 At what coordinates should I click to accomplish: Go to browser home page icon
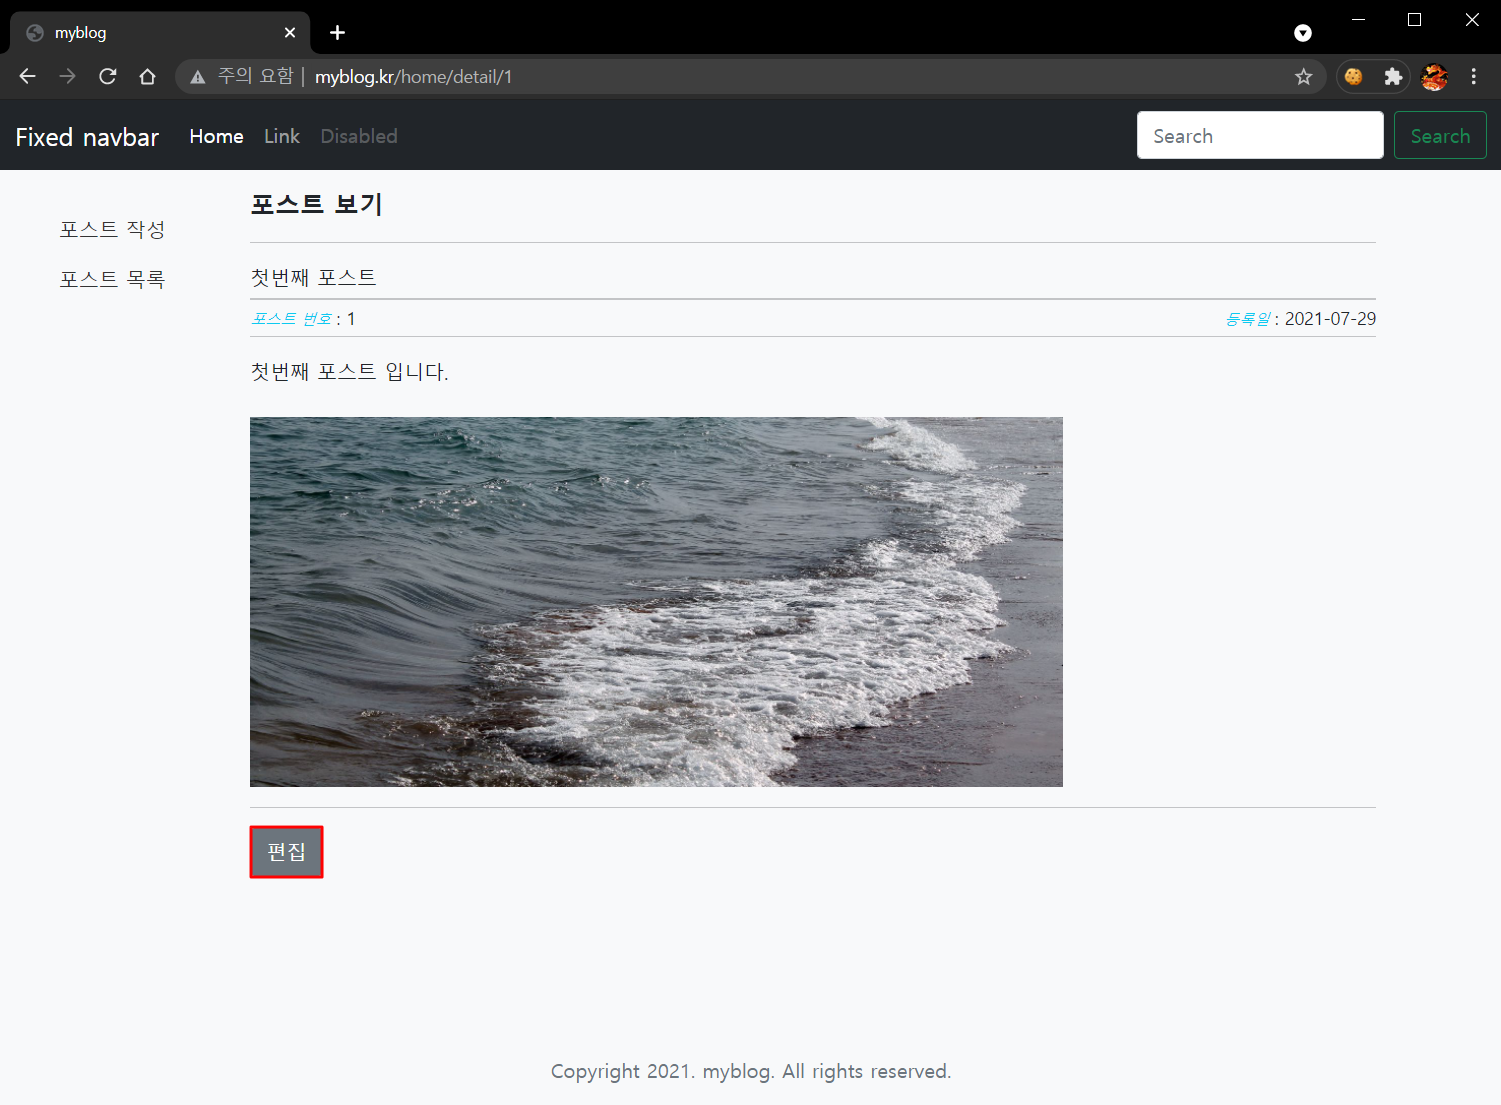click(x=148, y=77)
